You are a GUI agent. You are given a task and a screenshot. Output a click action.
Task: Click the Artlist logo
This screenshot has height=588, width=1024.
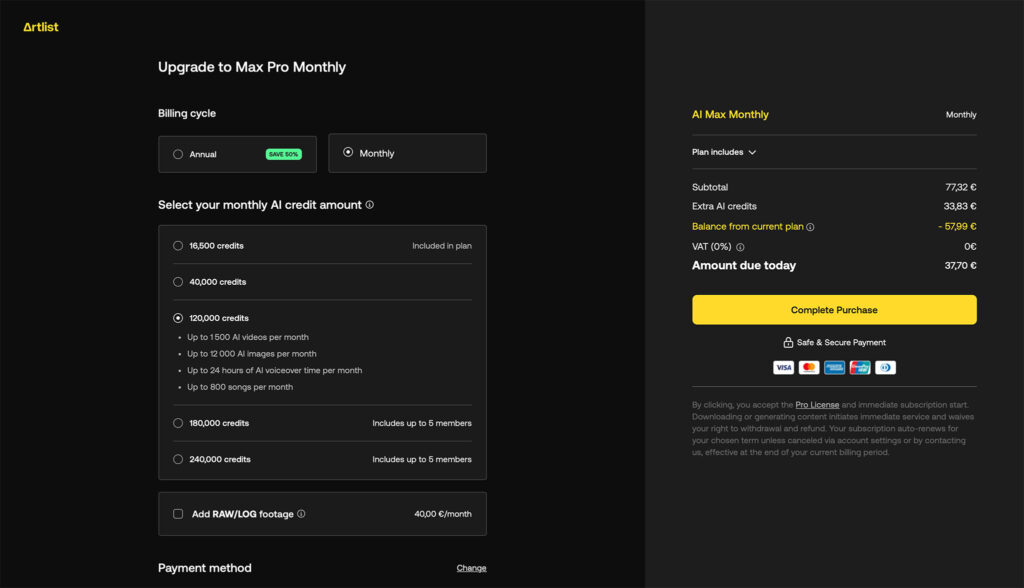(41, 27)
